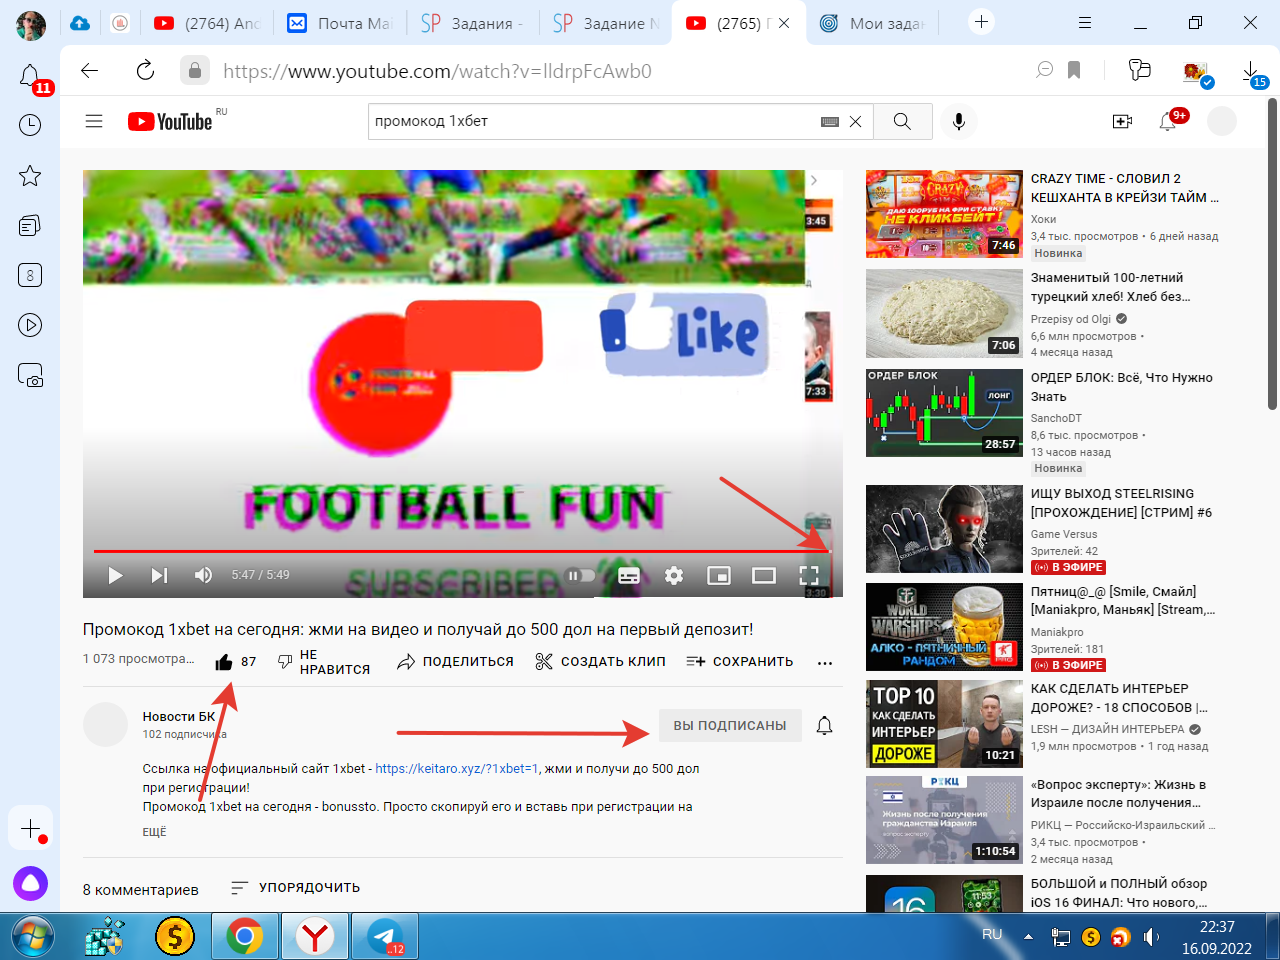Image resolution: width=1280 pixels, height=960 pixels.
Task: Mute the video volume
Action: coord(203,575)
